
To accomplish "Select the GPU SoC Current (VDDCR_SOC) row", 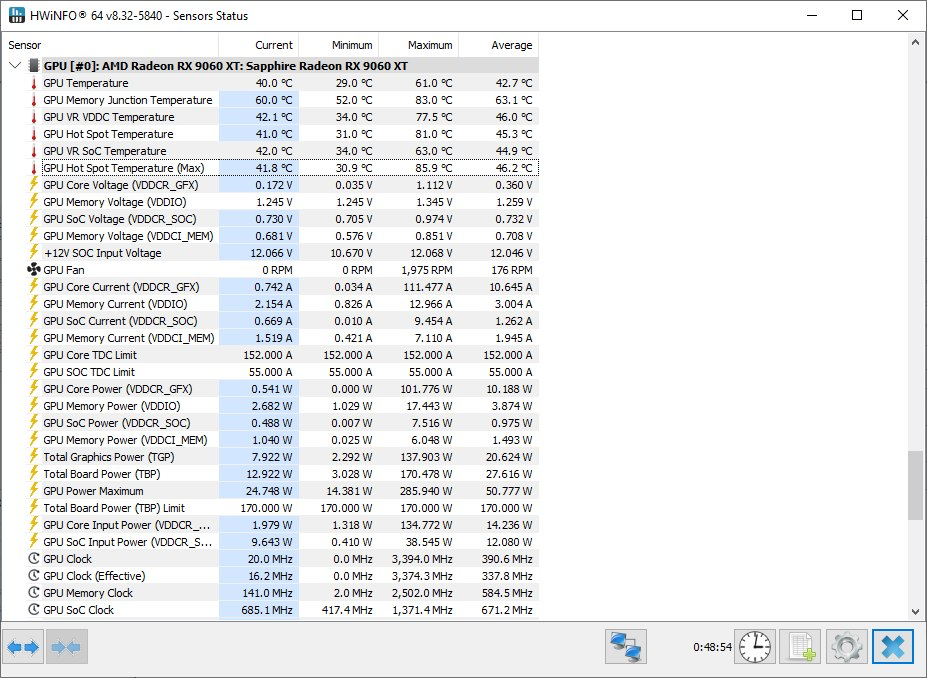I will (x=290, y=321).
